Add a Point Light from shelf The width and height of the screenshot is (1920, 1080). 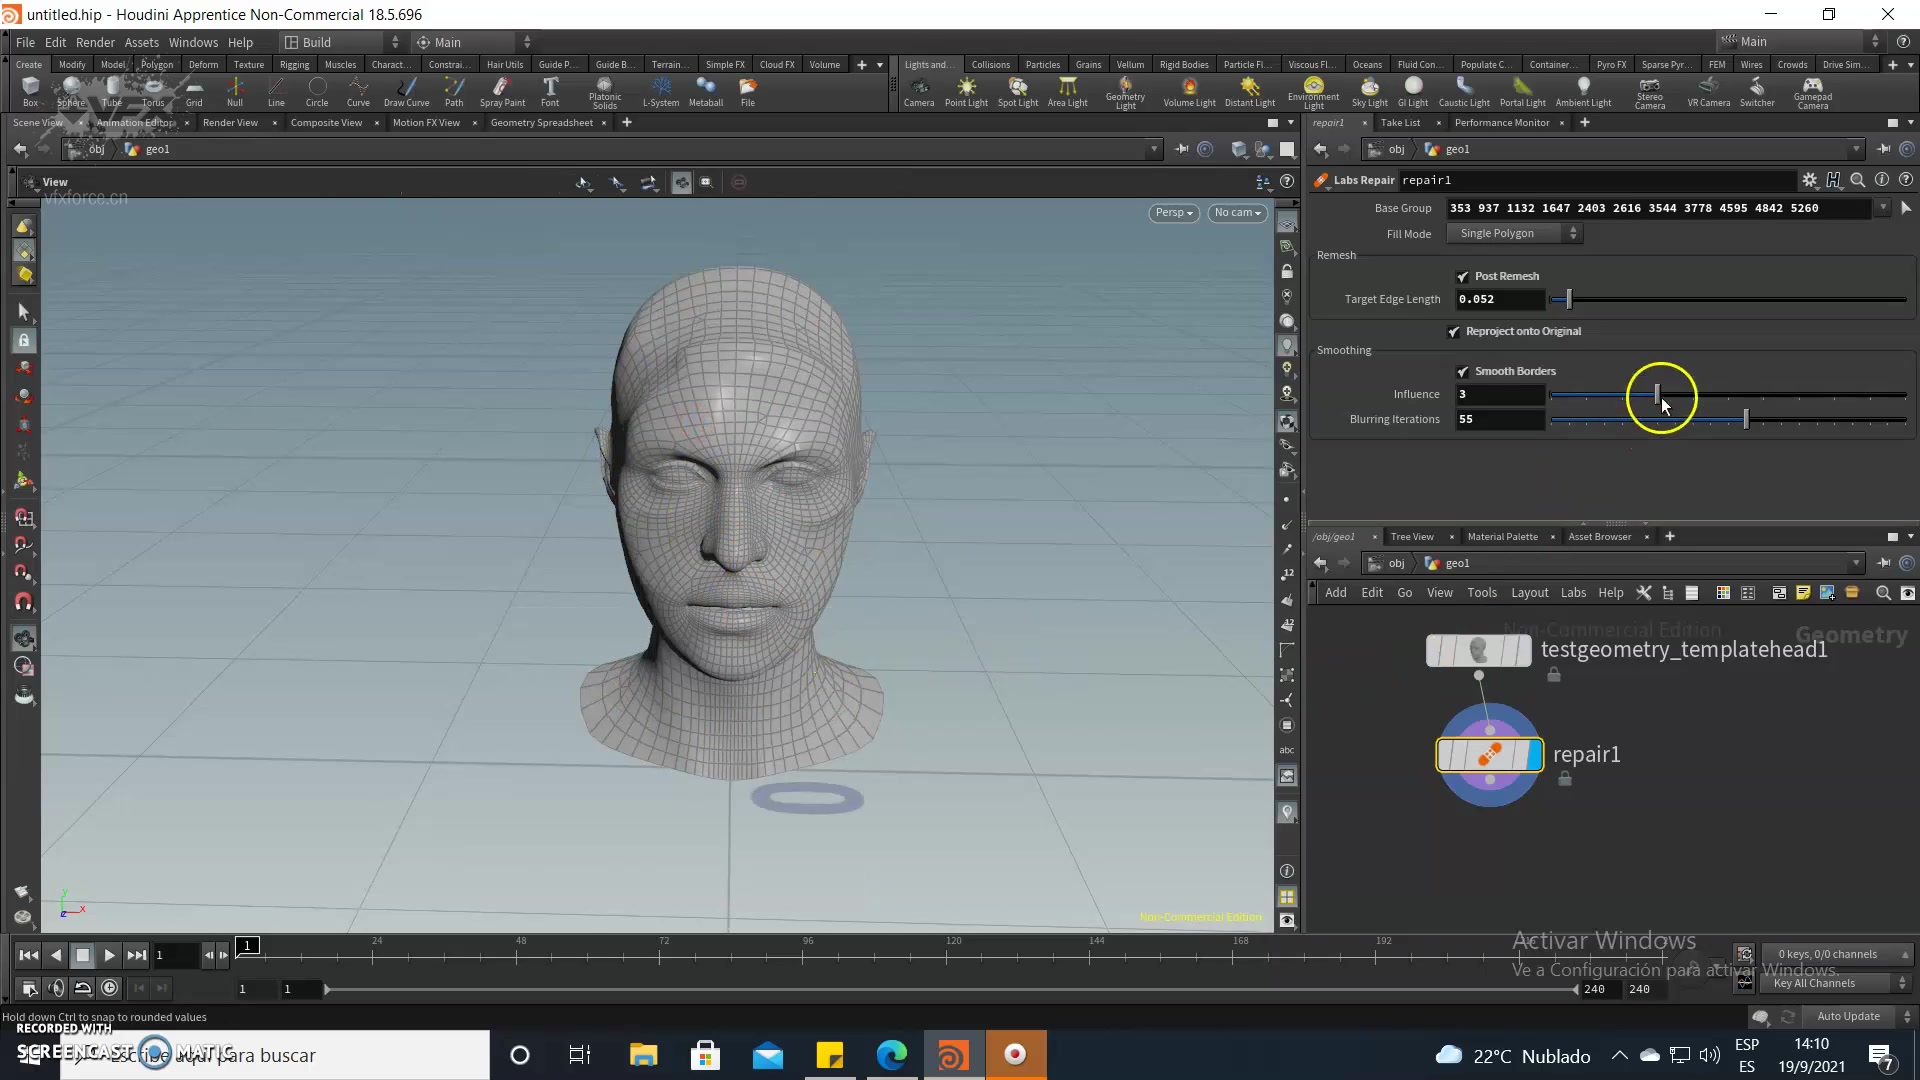point(966,90)
